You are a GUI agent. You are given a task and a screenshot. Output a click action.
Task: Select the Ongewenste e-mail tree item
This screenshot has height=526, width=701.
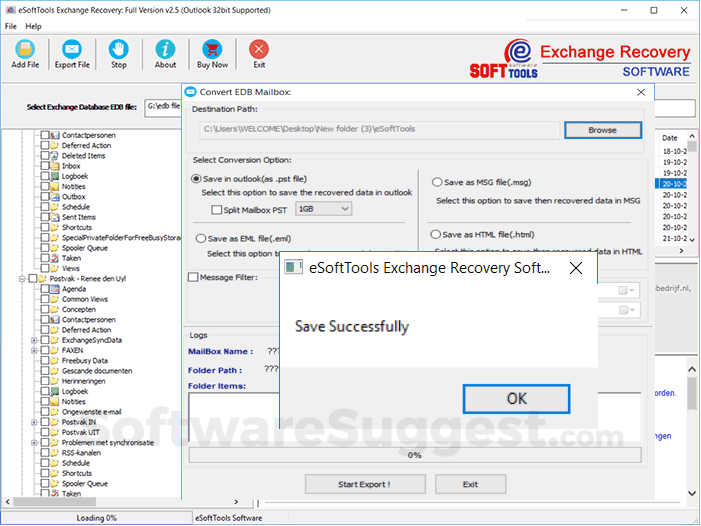point(91,412)
